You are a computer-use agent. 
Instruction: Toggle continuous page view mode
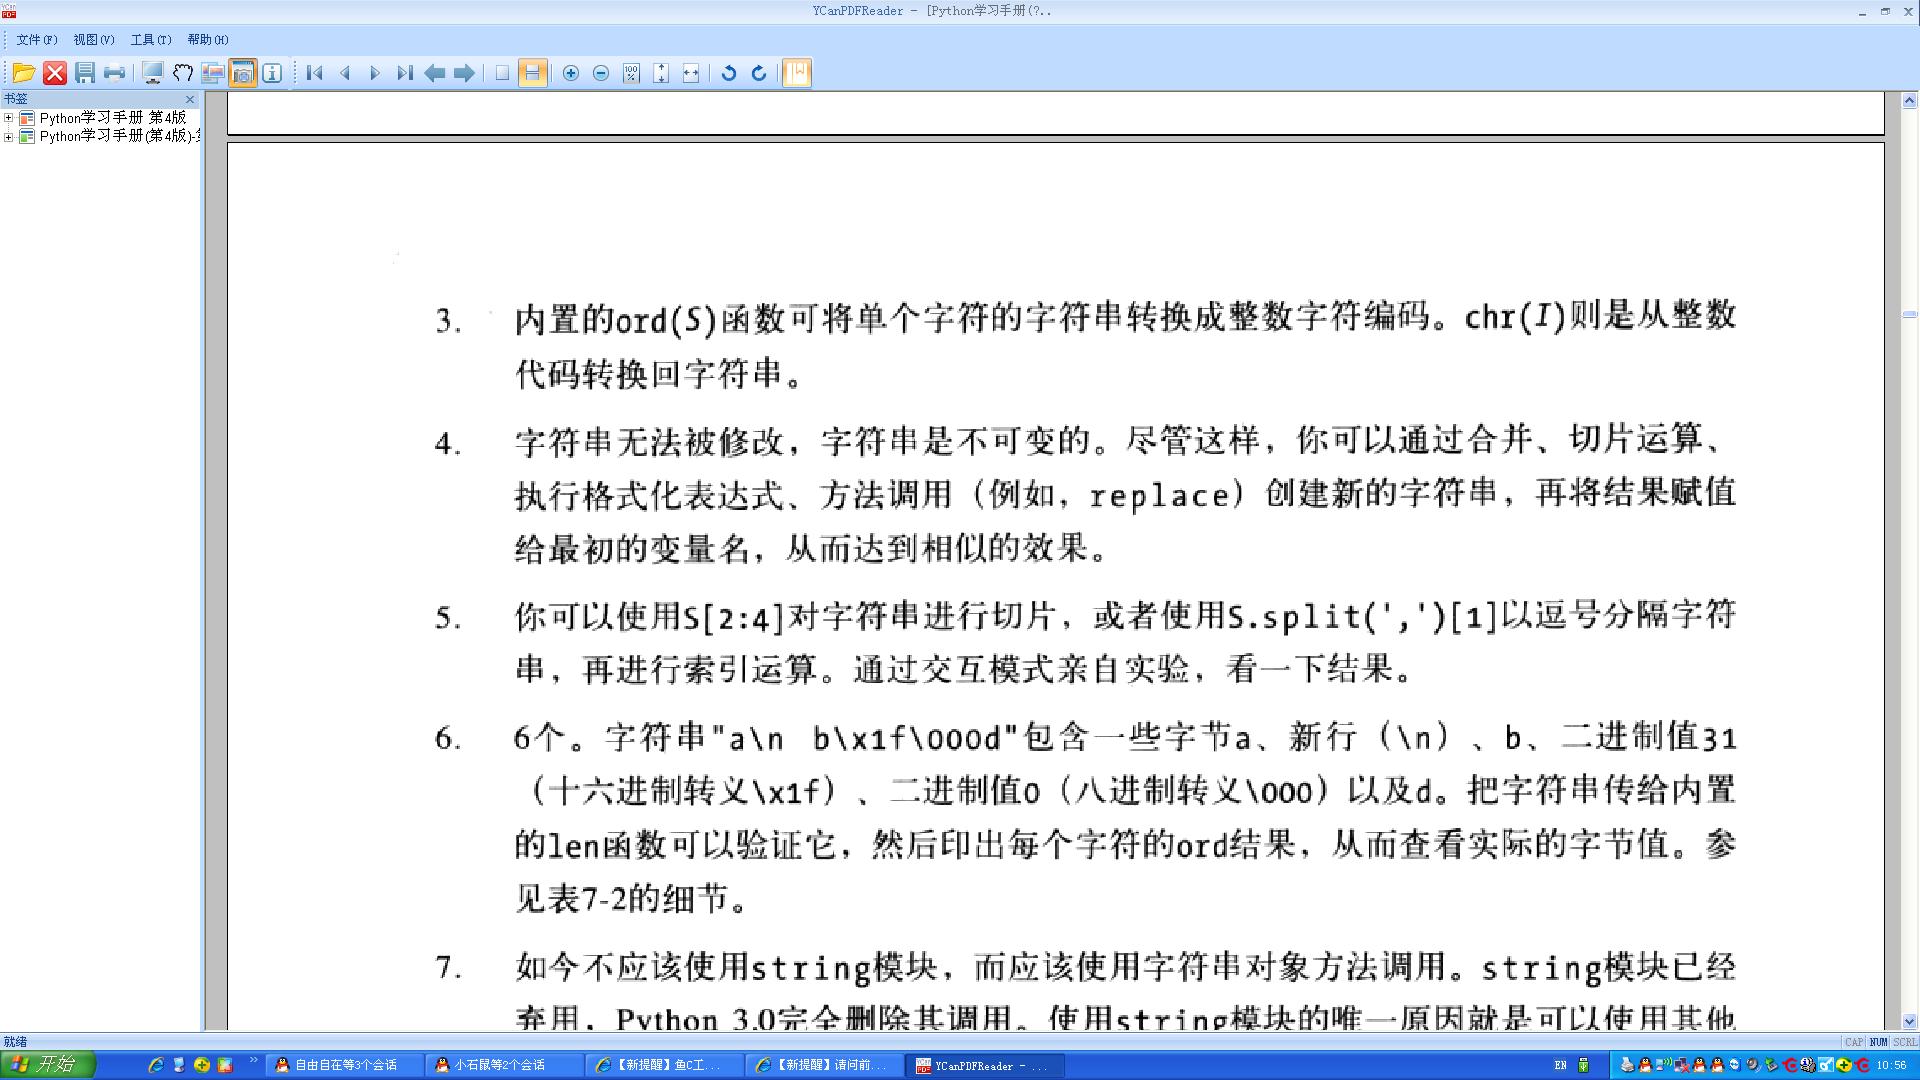(x=531, y=73)
